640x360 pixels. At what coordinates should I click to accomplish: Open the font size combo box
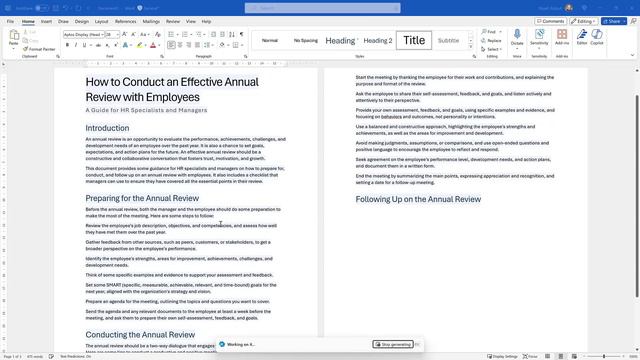(x=112, y=35)
